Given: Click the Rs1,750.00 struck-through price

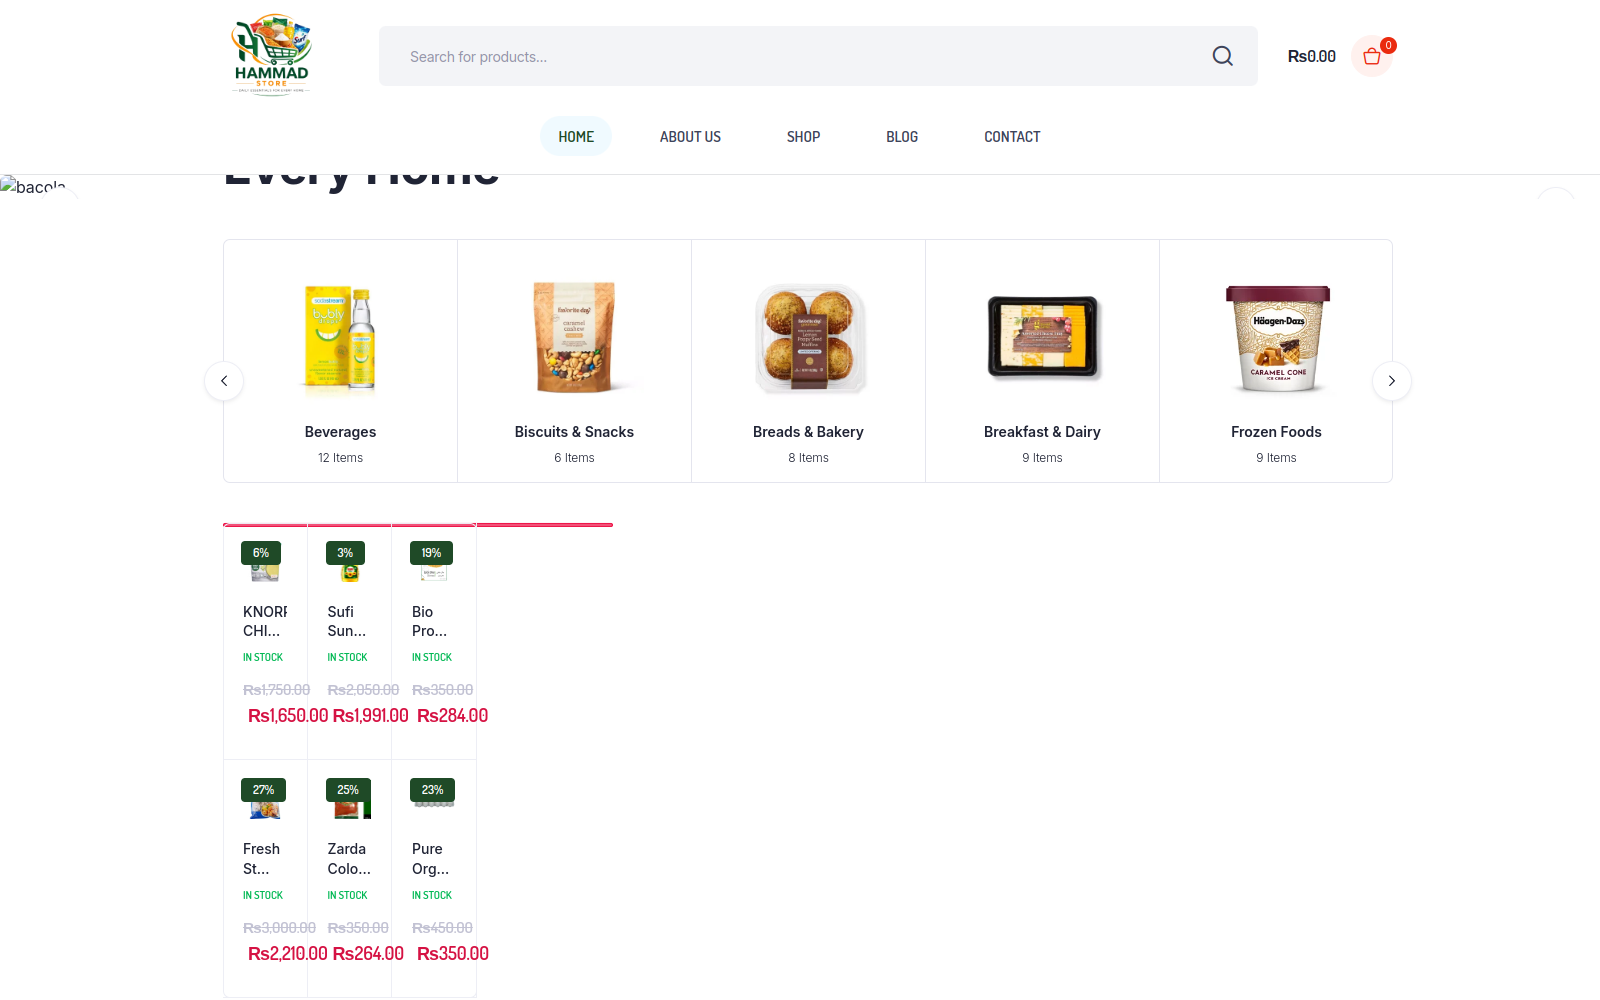Looking at the screenshot, I should point(276,690).
